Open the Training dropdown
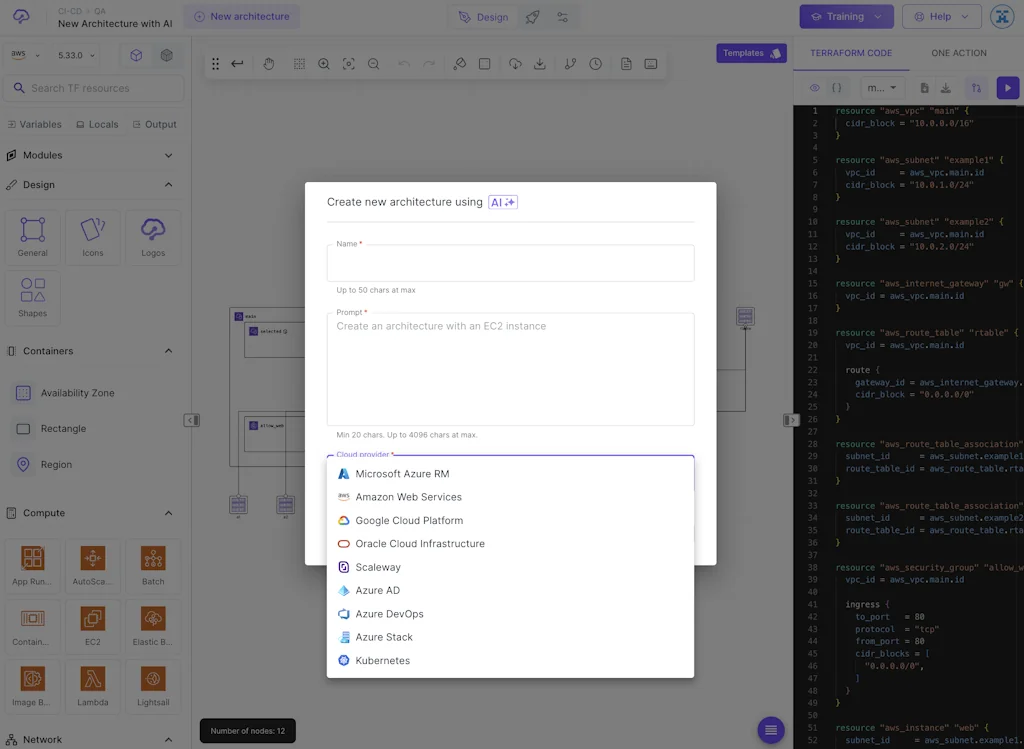Viewport: 1024px width, 749px height. coord(846,17)
